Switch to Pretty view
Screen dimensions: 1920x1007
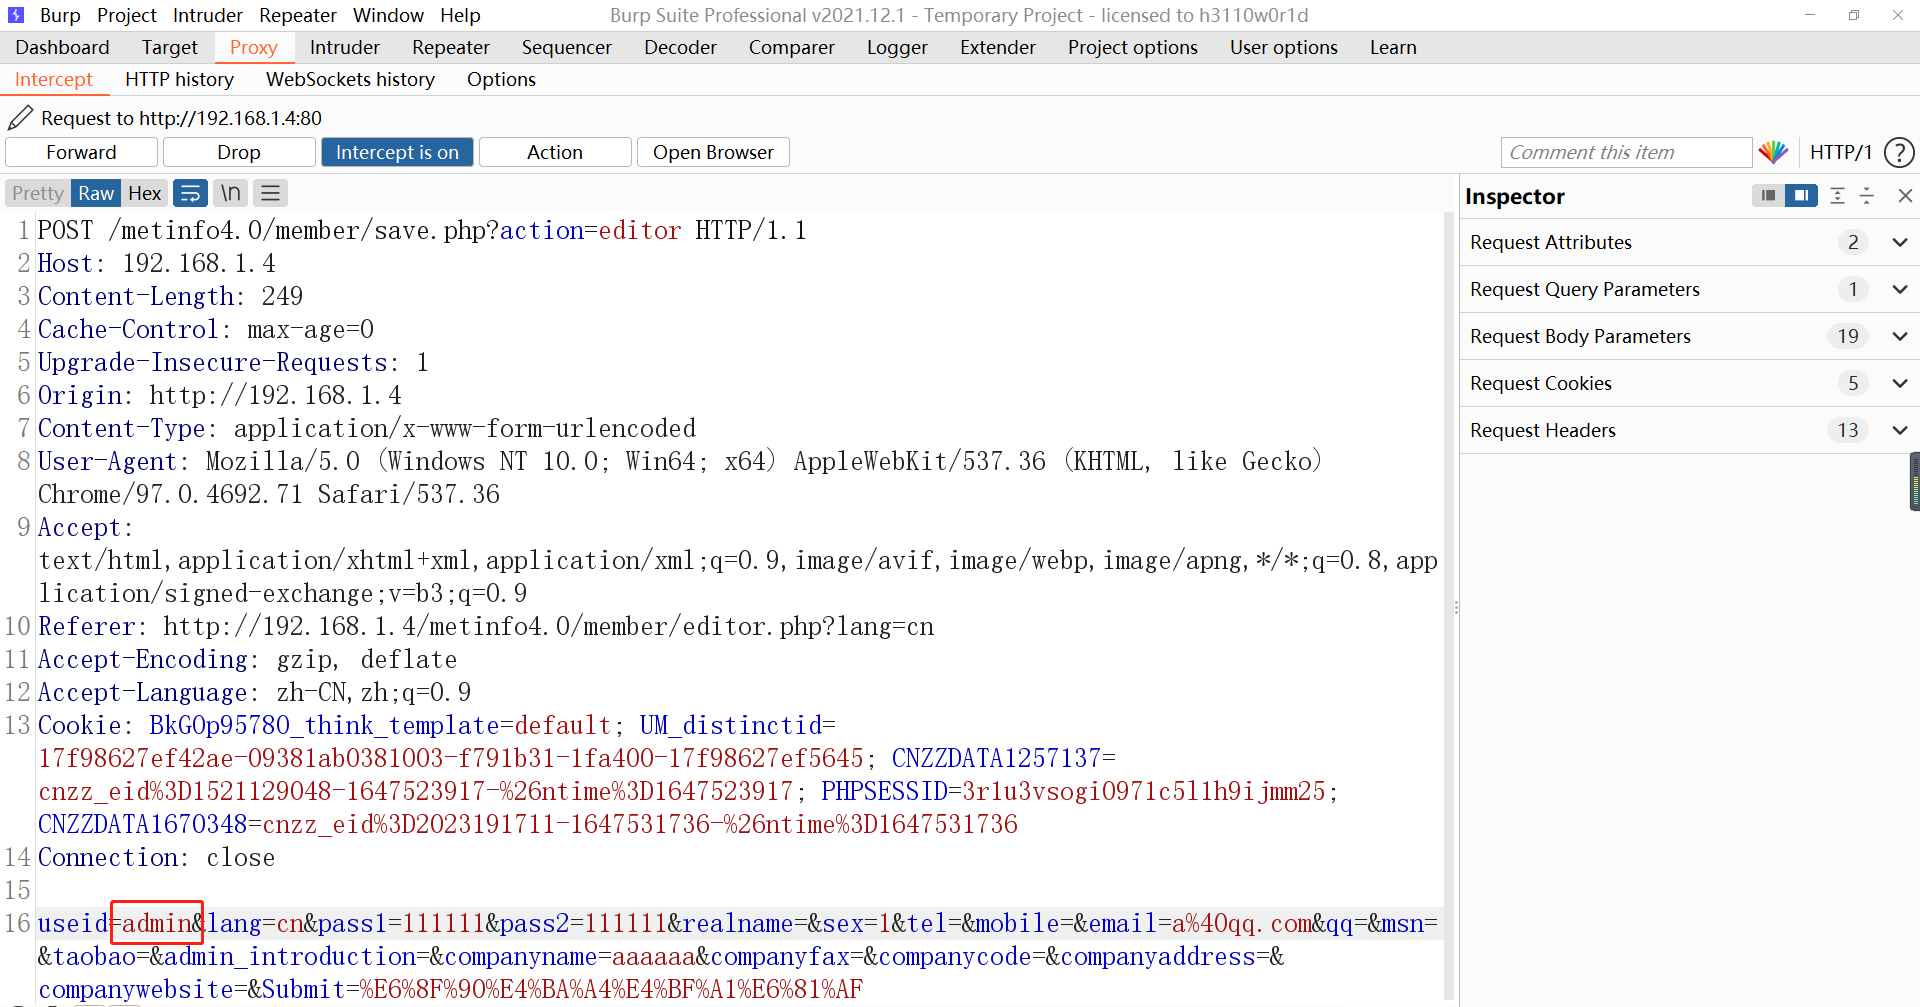coord(38,193)
